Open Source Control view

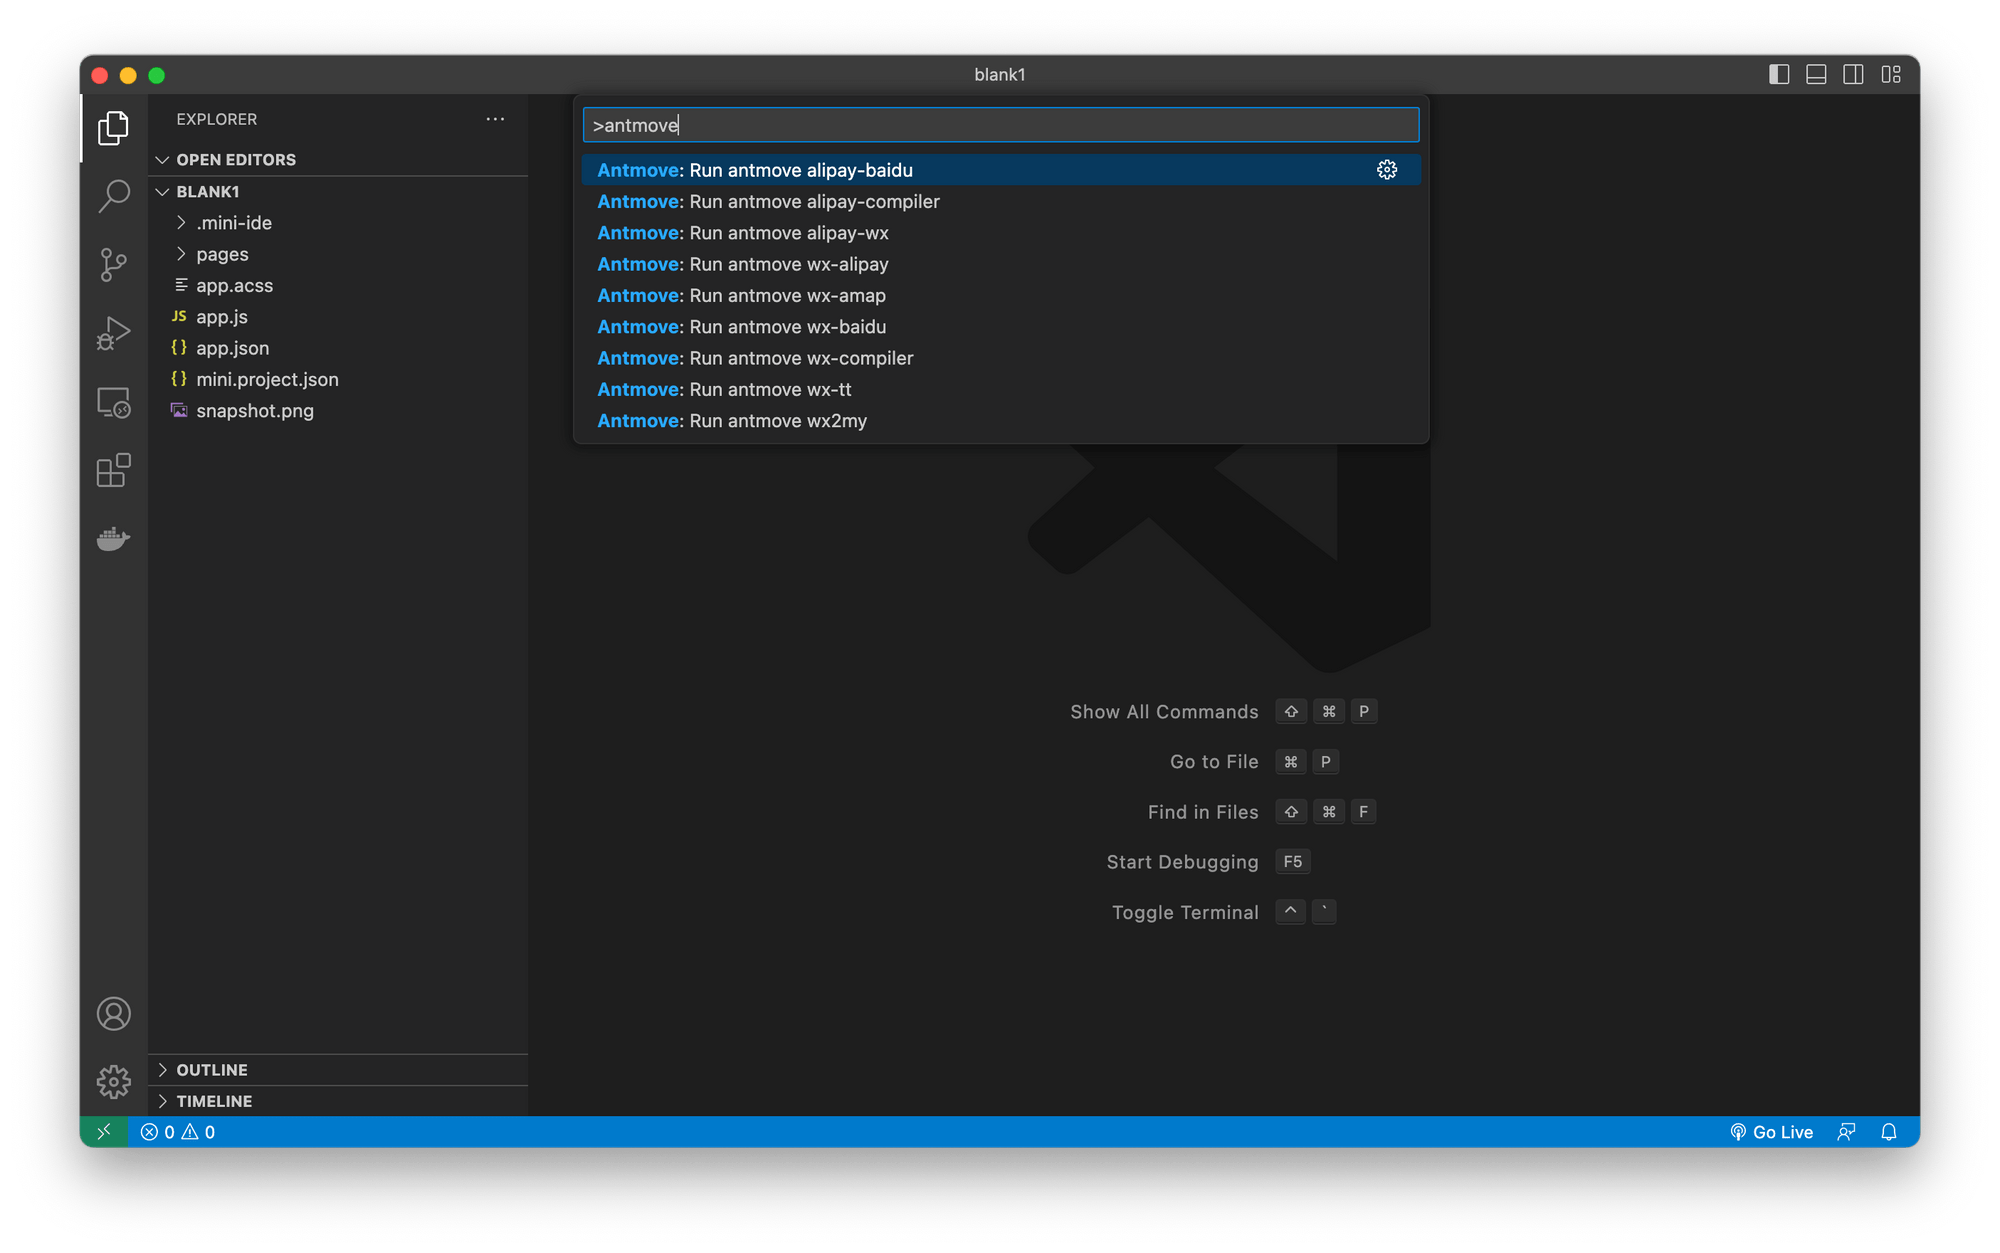click(114, 265)
